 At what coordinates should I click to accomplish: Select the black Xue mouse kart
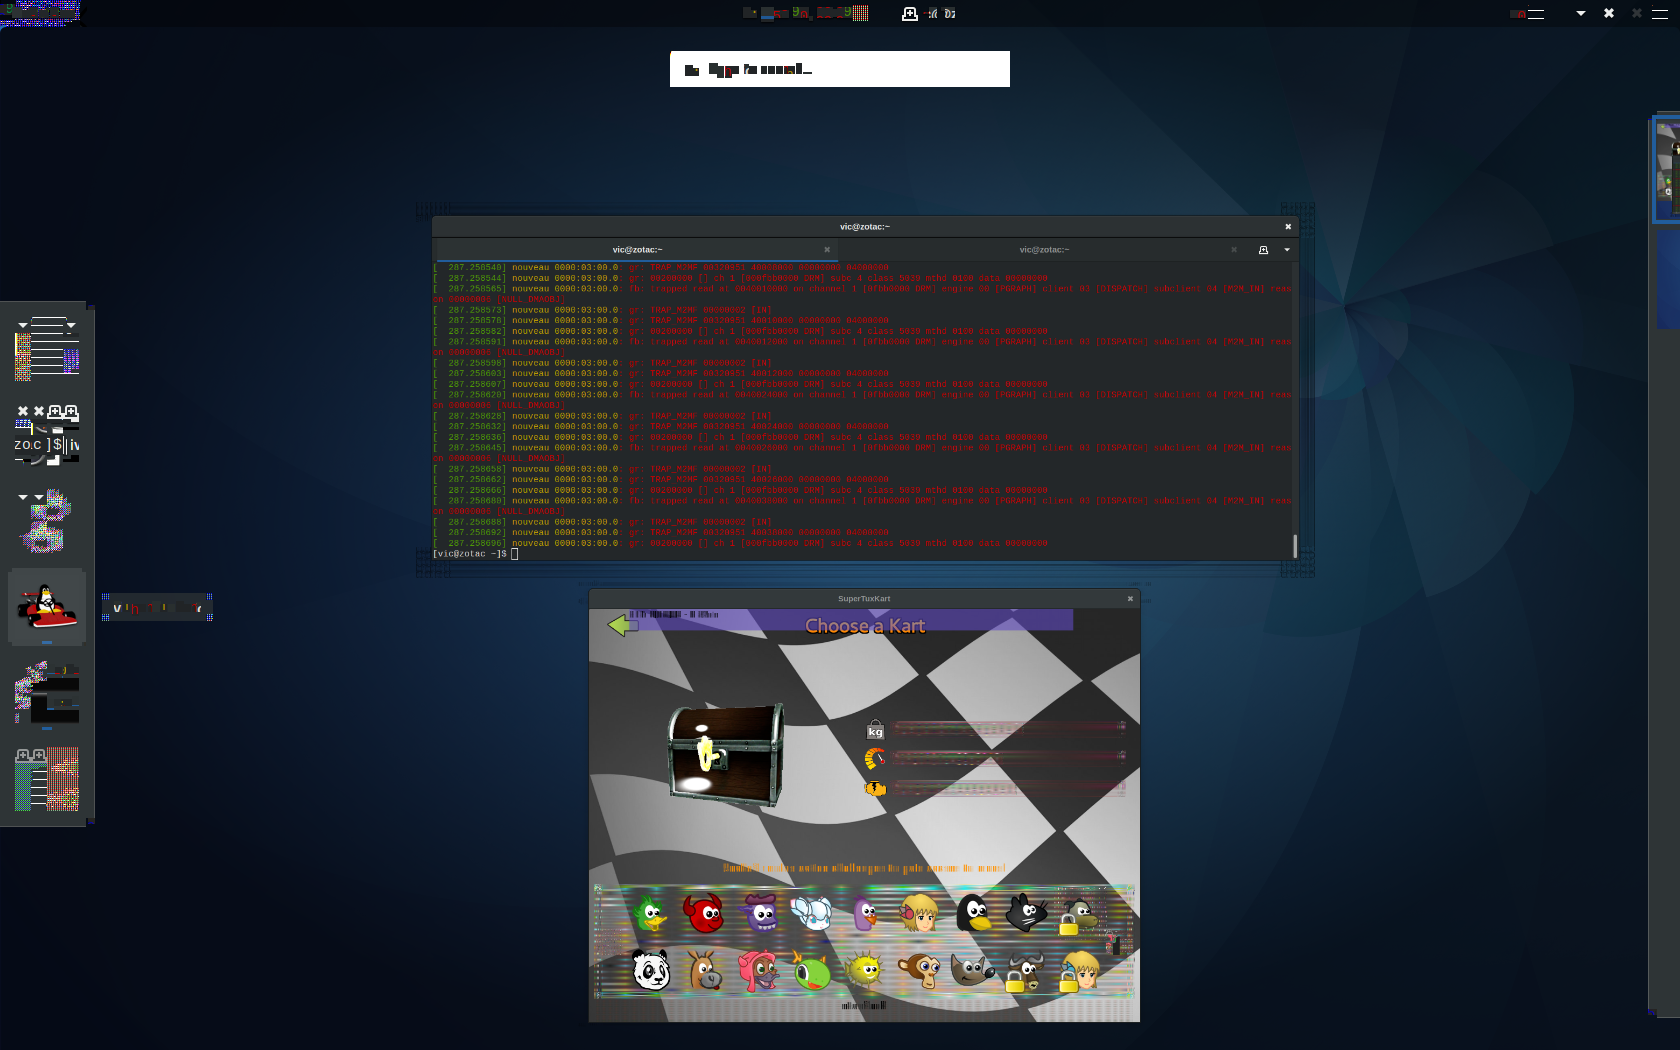coord(1026,913)
